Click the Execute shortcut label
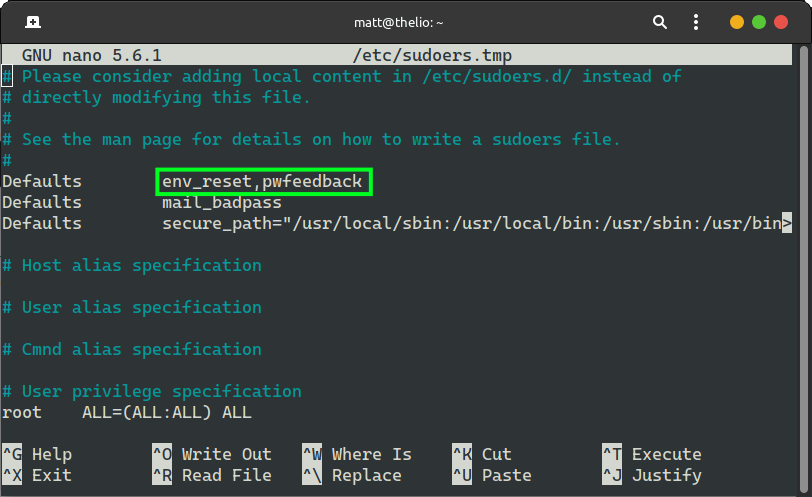This screenshot has height=497, width=812. pyautogui.click(x=666, y=454)
